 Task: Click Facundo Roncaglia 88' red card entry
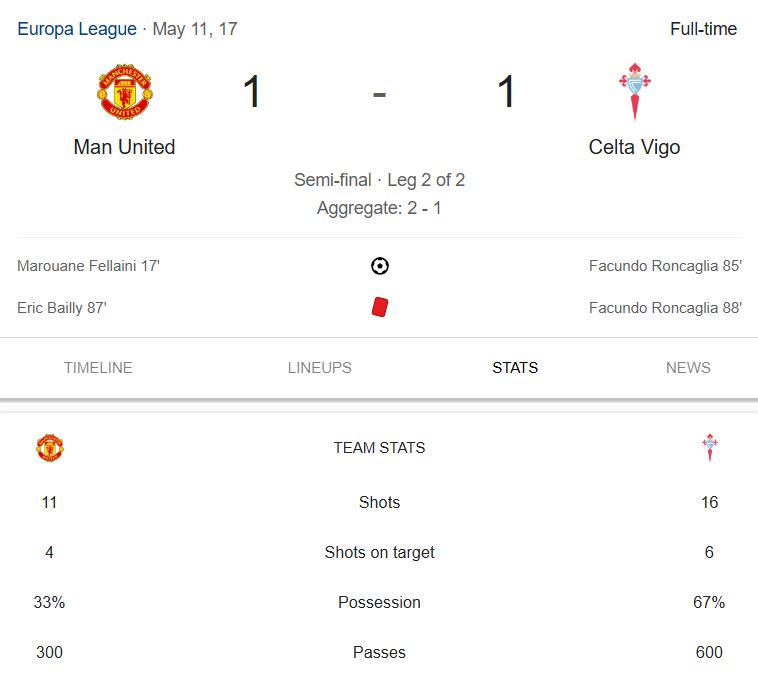(665, 308)
